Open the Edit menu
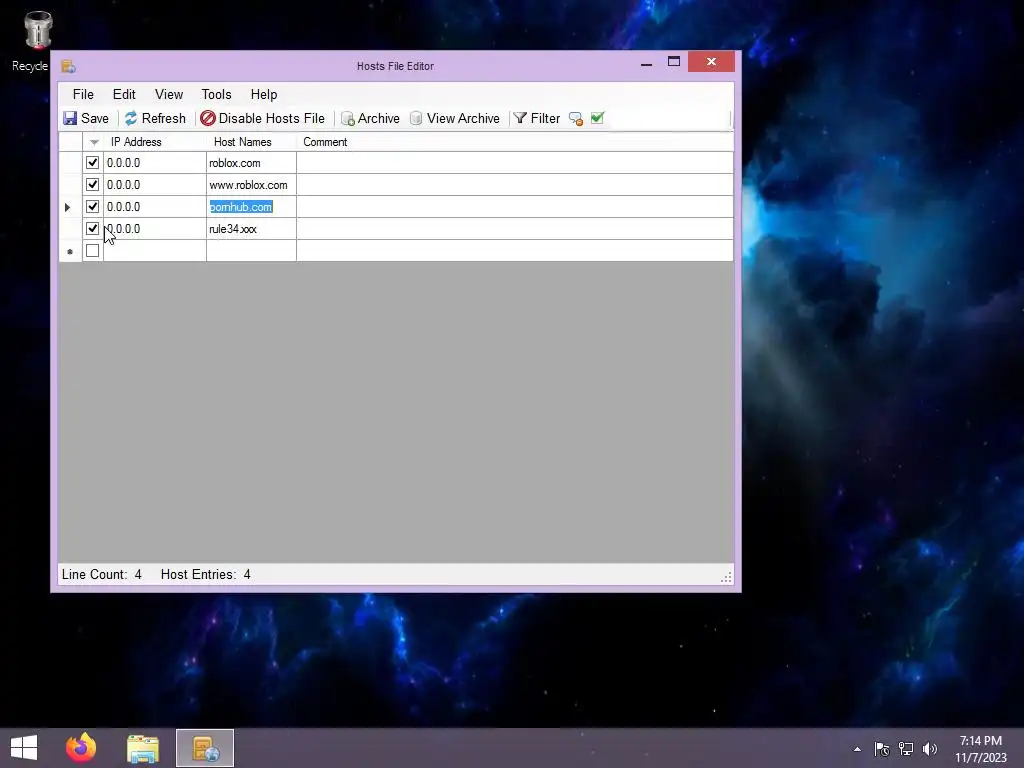1024x768 pixels. point(124,94)
